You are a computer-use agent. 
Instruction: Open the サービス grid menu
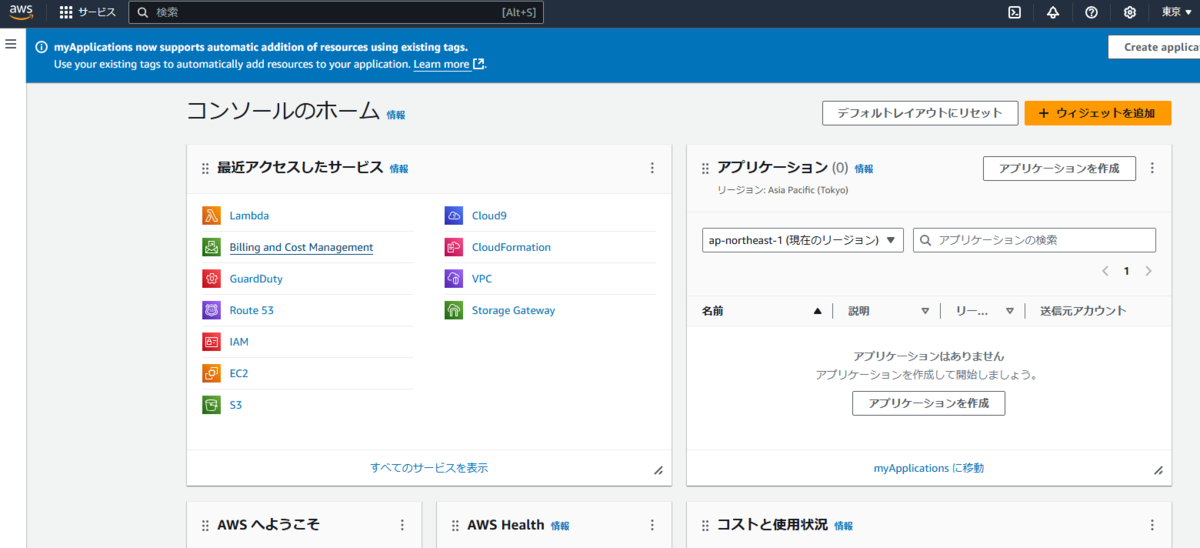tap(88, 12)
